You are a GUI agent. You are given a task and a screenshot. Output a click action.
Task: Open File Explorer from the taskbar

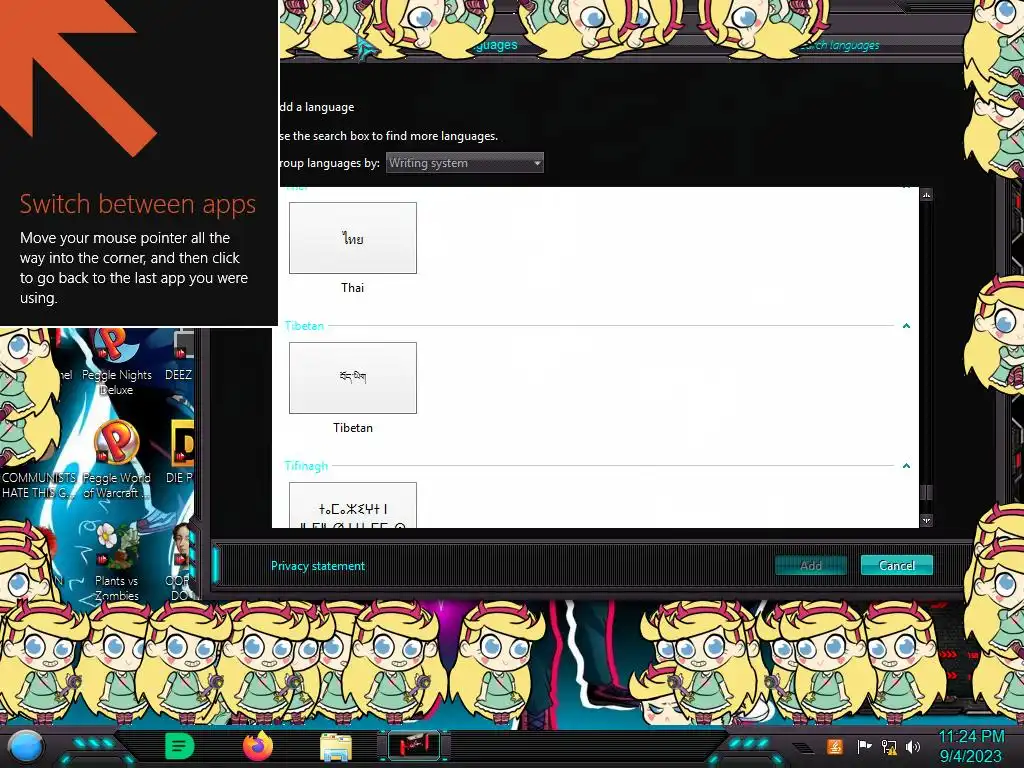336,747
